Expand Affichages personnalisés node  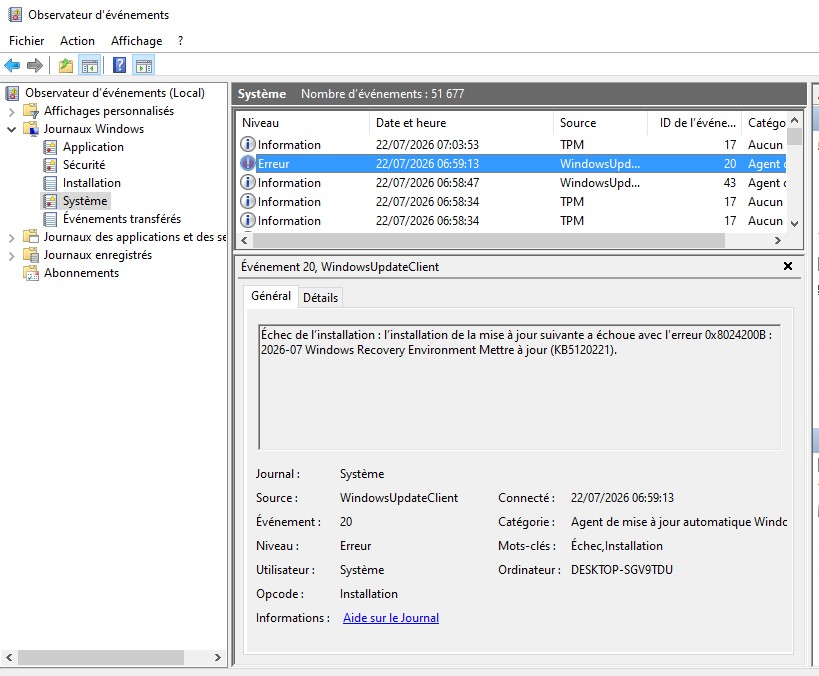tap(11, 111)
